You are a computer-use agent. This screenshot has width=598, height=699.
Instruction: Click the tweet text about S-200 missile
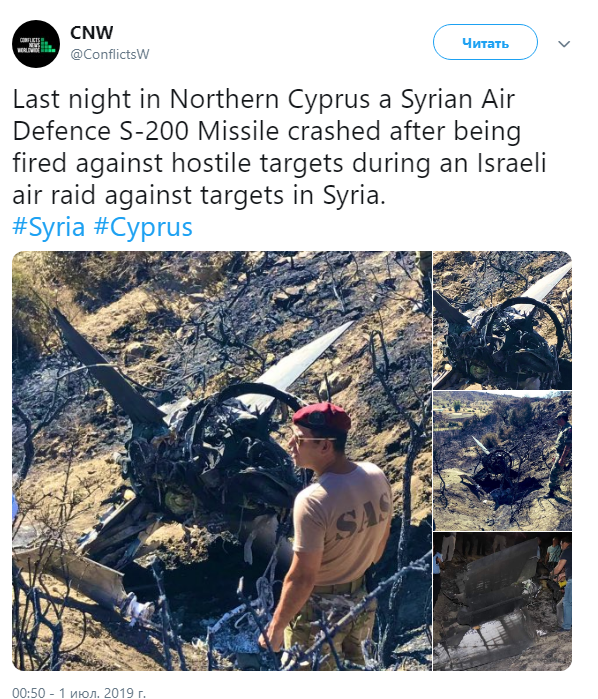coord(279,147)
